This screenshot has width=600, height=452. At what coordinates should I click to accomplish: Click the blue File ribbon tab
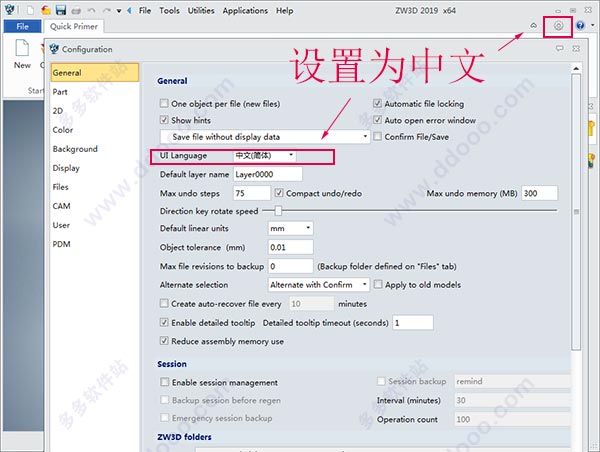click(x=22, y=26)
